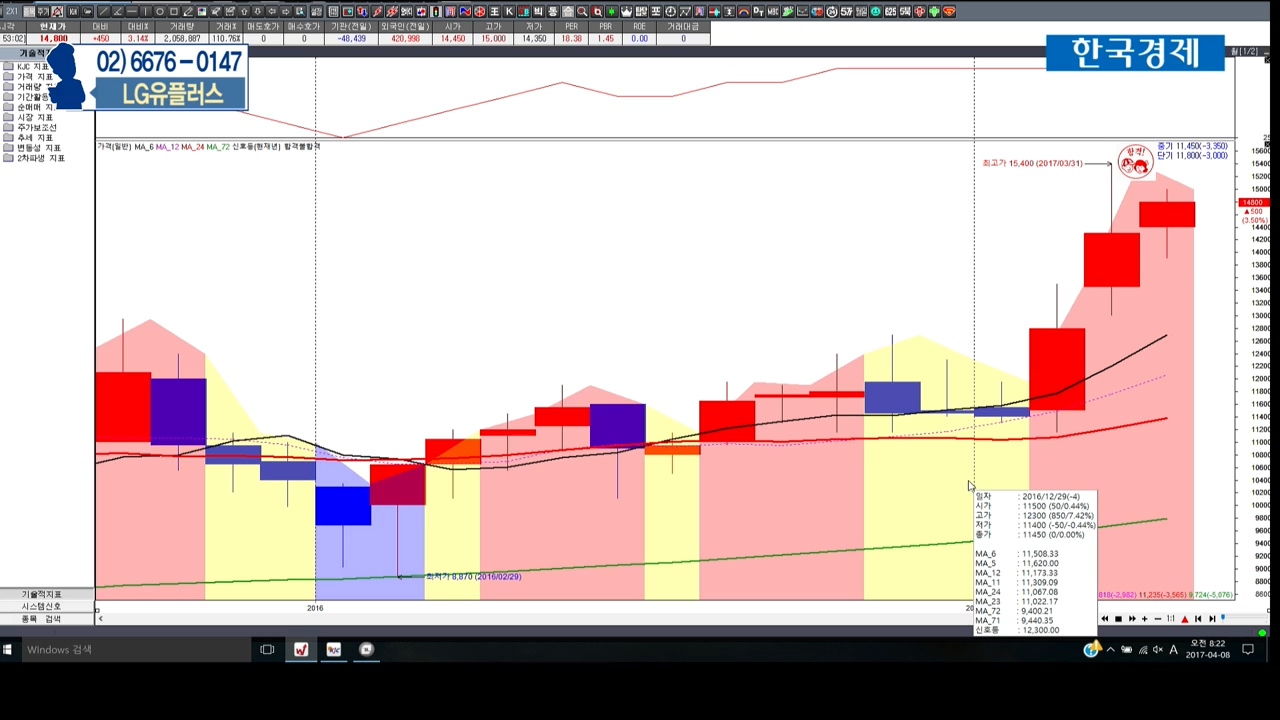Viewport: 1280px width, 720px height.
Task: Select the circle drawing tool
Action: [159, 12]
